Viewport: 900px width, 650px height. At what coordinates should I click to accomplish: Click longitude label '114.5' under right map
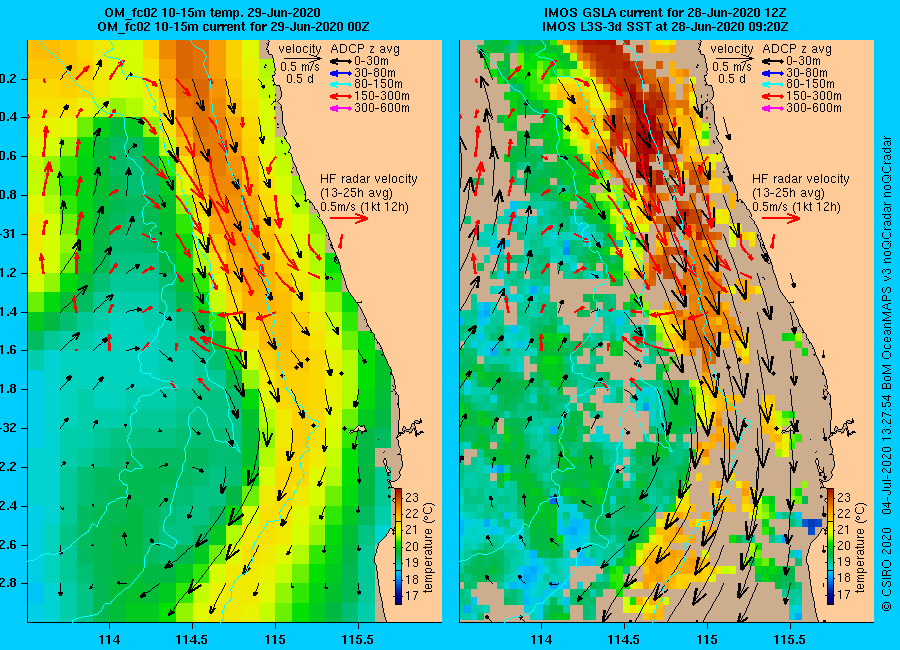click(623, 639)
